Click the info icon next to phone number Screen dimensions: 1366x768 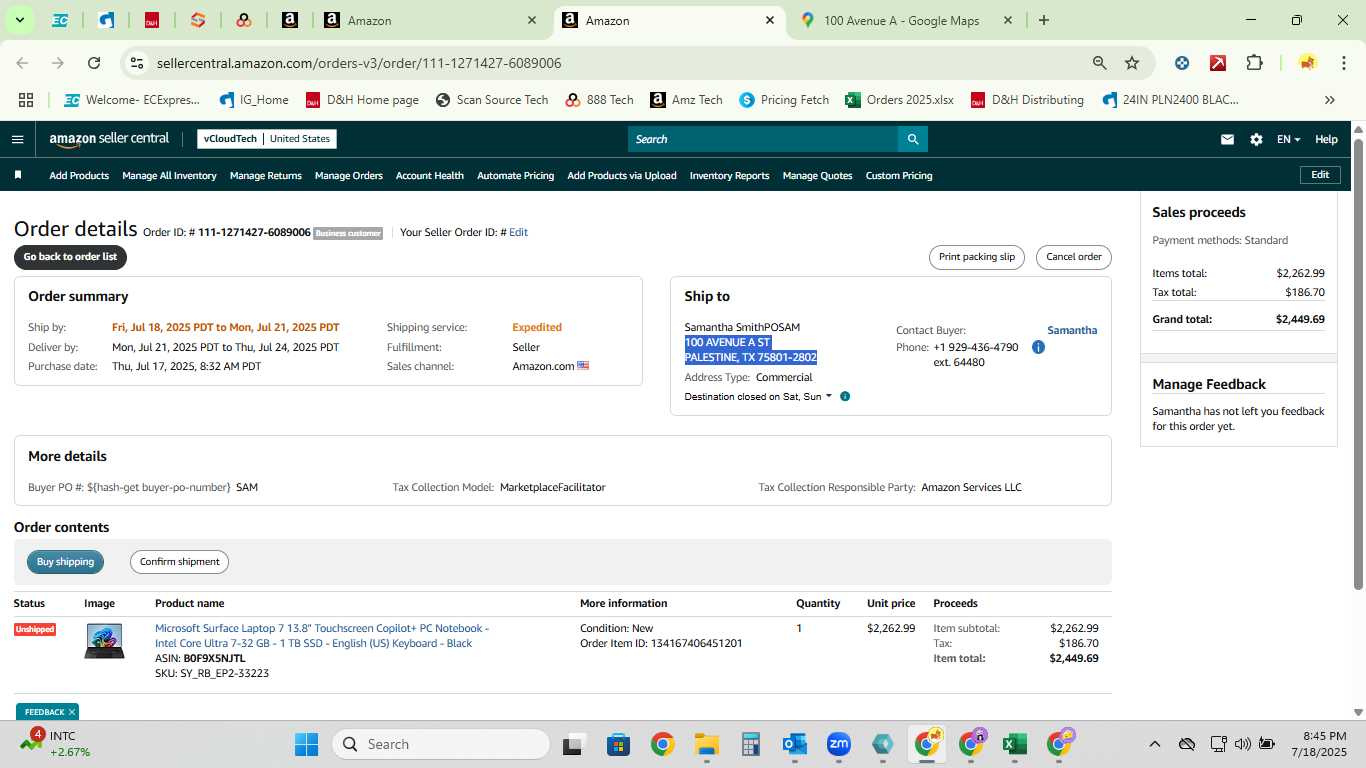[1038, 347]
